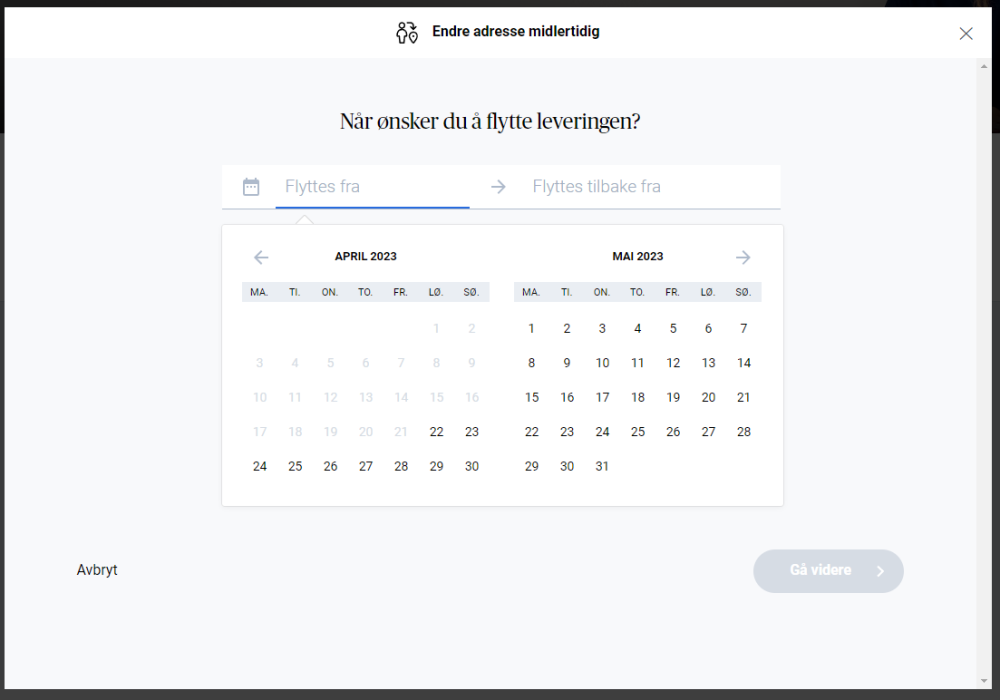Click the Avbryt link
The width and height of the screenshot is (1000, 700).
(x=97, y=570)
